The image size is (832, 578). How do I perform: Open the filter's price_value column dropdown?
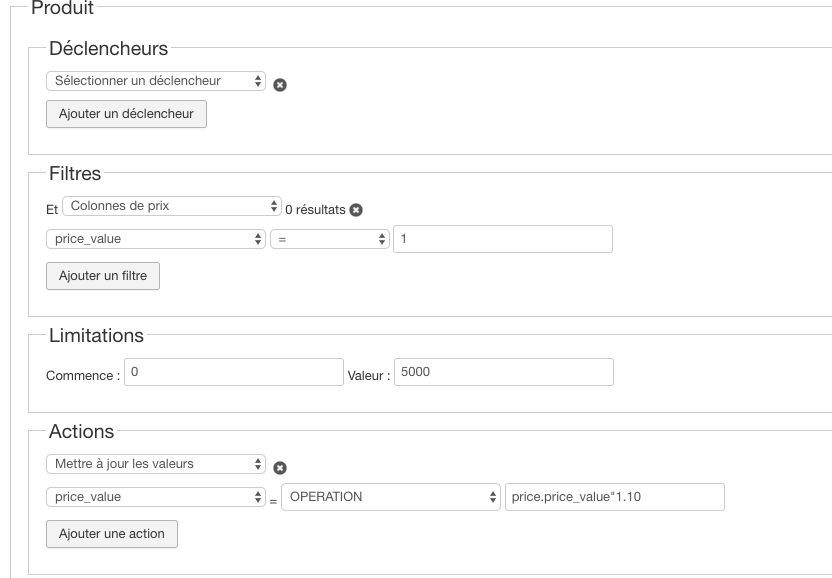[x=156, y=240]
